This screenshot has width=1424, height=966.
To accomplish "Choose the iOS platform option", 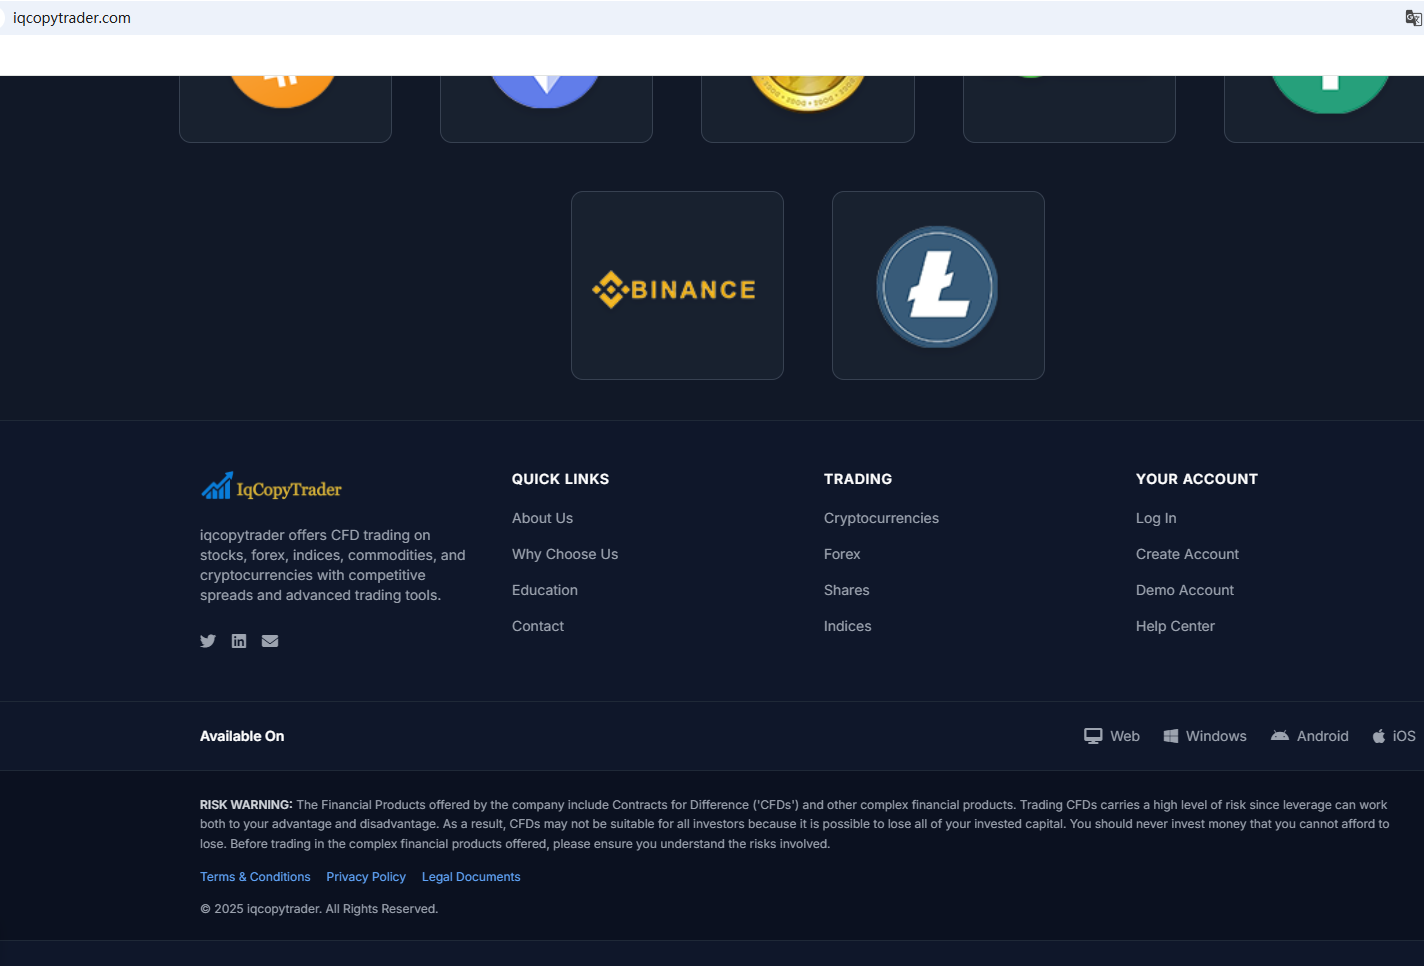I will pyautogui.click(x=1394, y=736).
